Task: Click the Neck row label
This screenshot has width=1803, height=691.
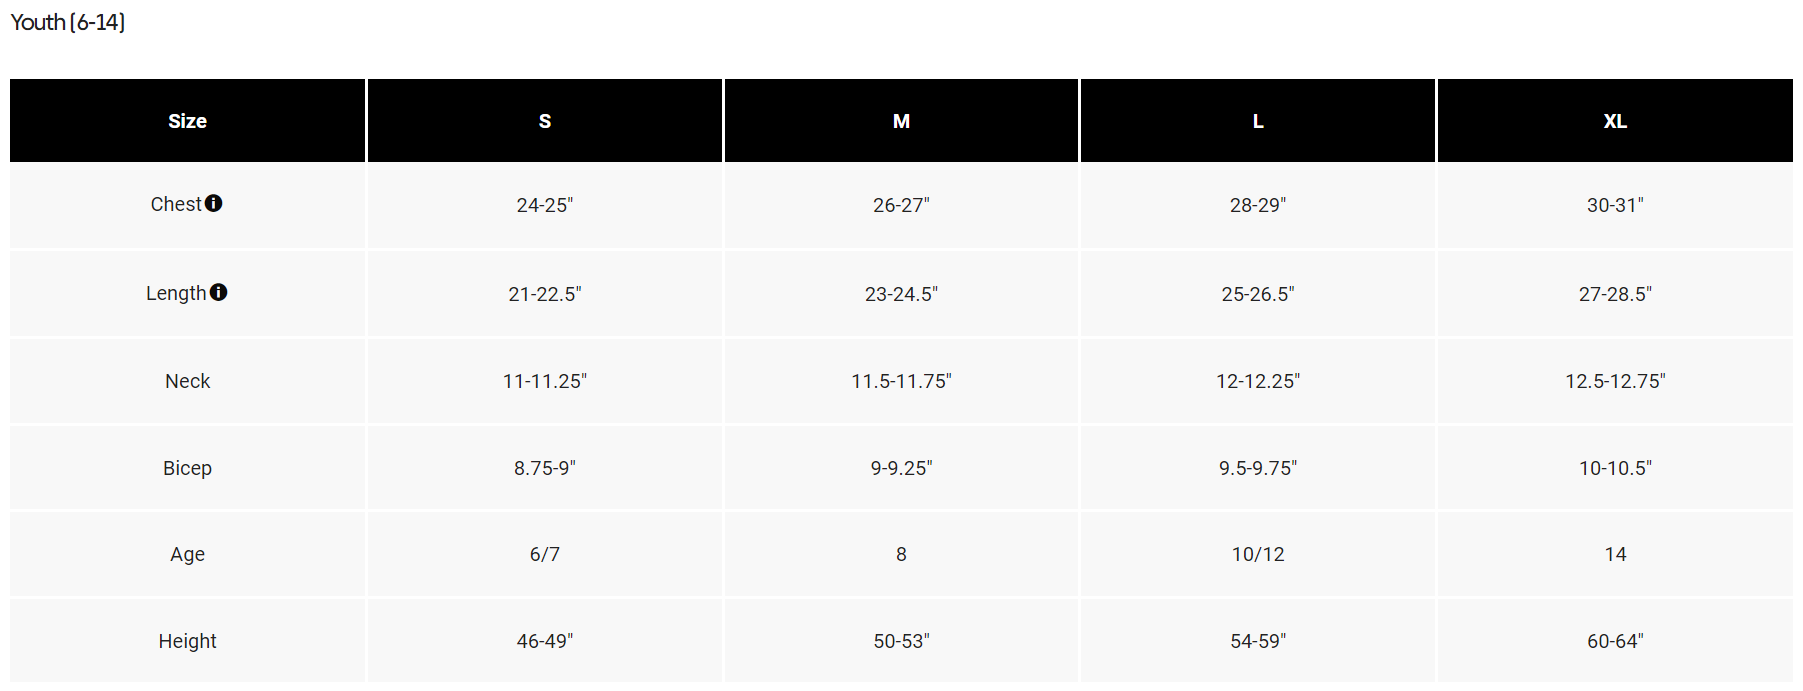Action: 187,381
